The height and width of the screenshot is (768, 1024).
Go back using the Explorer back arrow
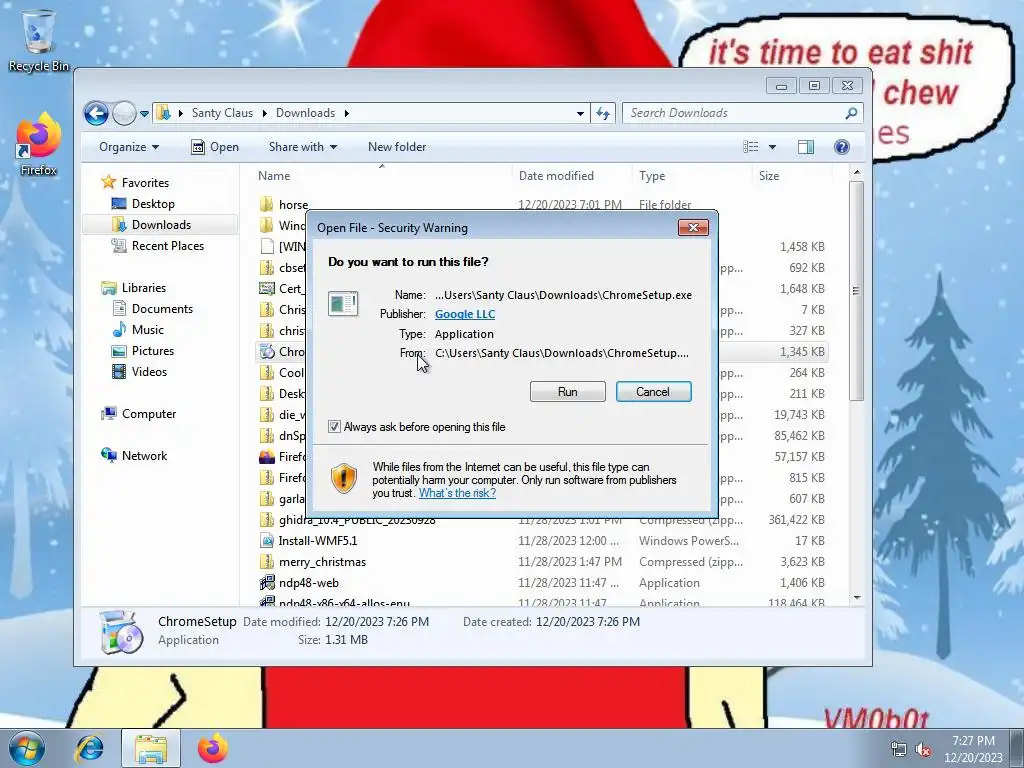[x=96, y=114]
